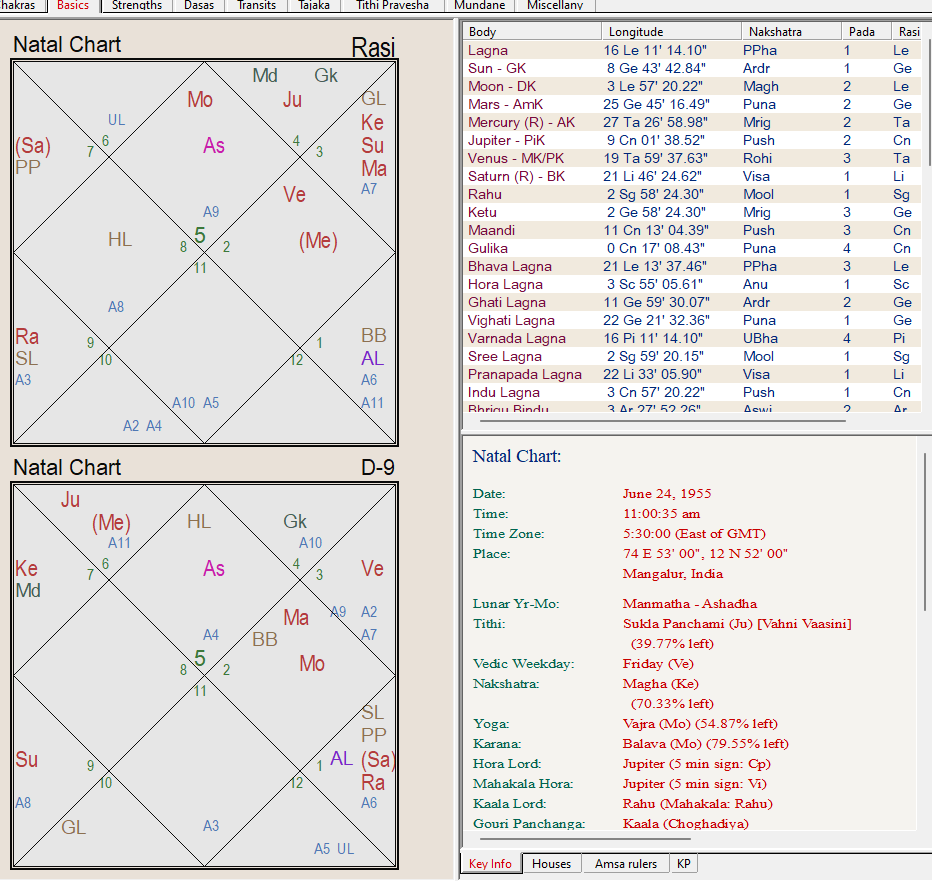
Task: Open the Tajaka tab
Action: (x=314, y=5)
